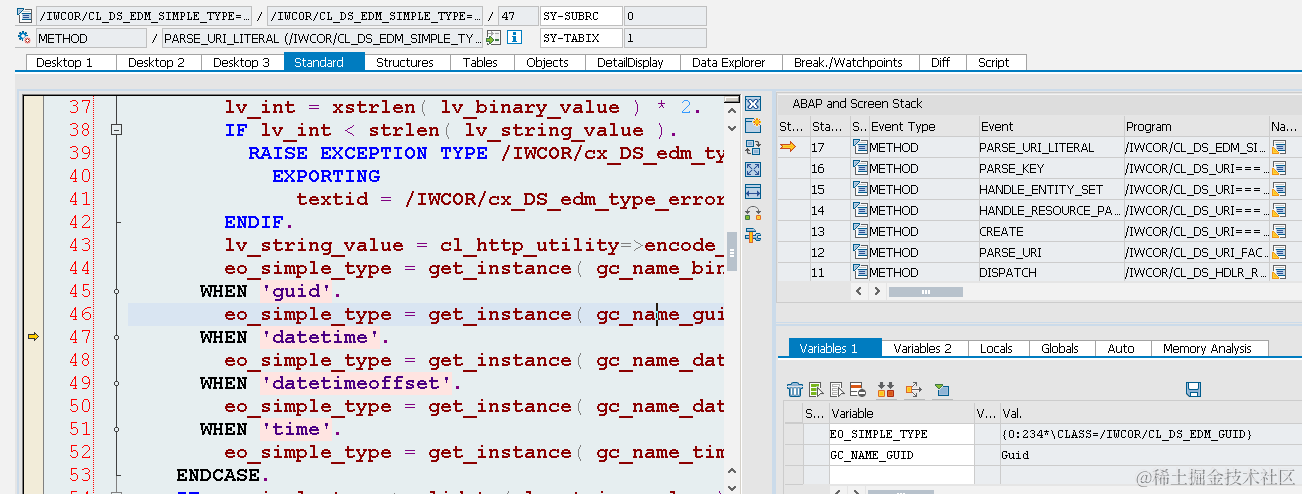Close the source code tool via X icon
Screen dimensions: 1302x494
[x=754, y=104]
